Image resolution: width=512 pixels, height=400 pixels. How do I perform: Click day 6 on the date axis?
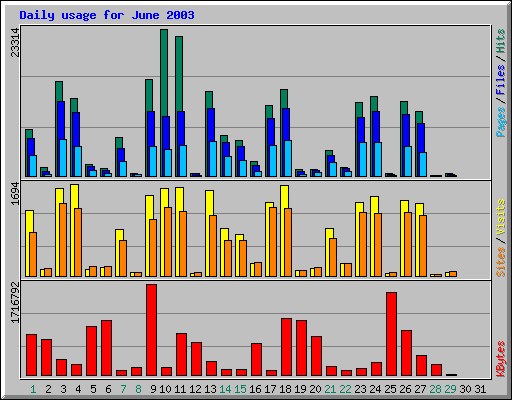click(108, 389)
